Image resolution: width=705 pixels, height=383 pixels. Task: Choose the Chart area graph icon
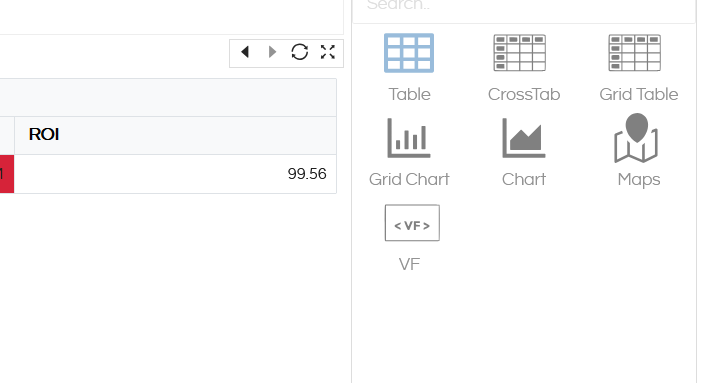pyautogui.click(x=524, y=138)
